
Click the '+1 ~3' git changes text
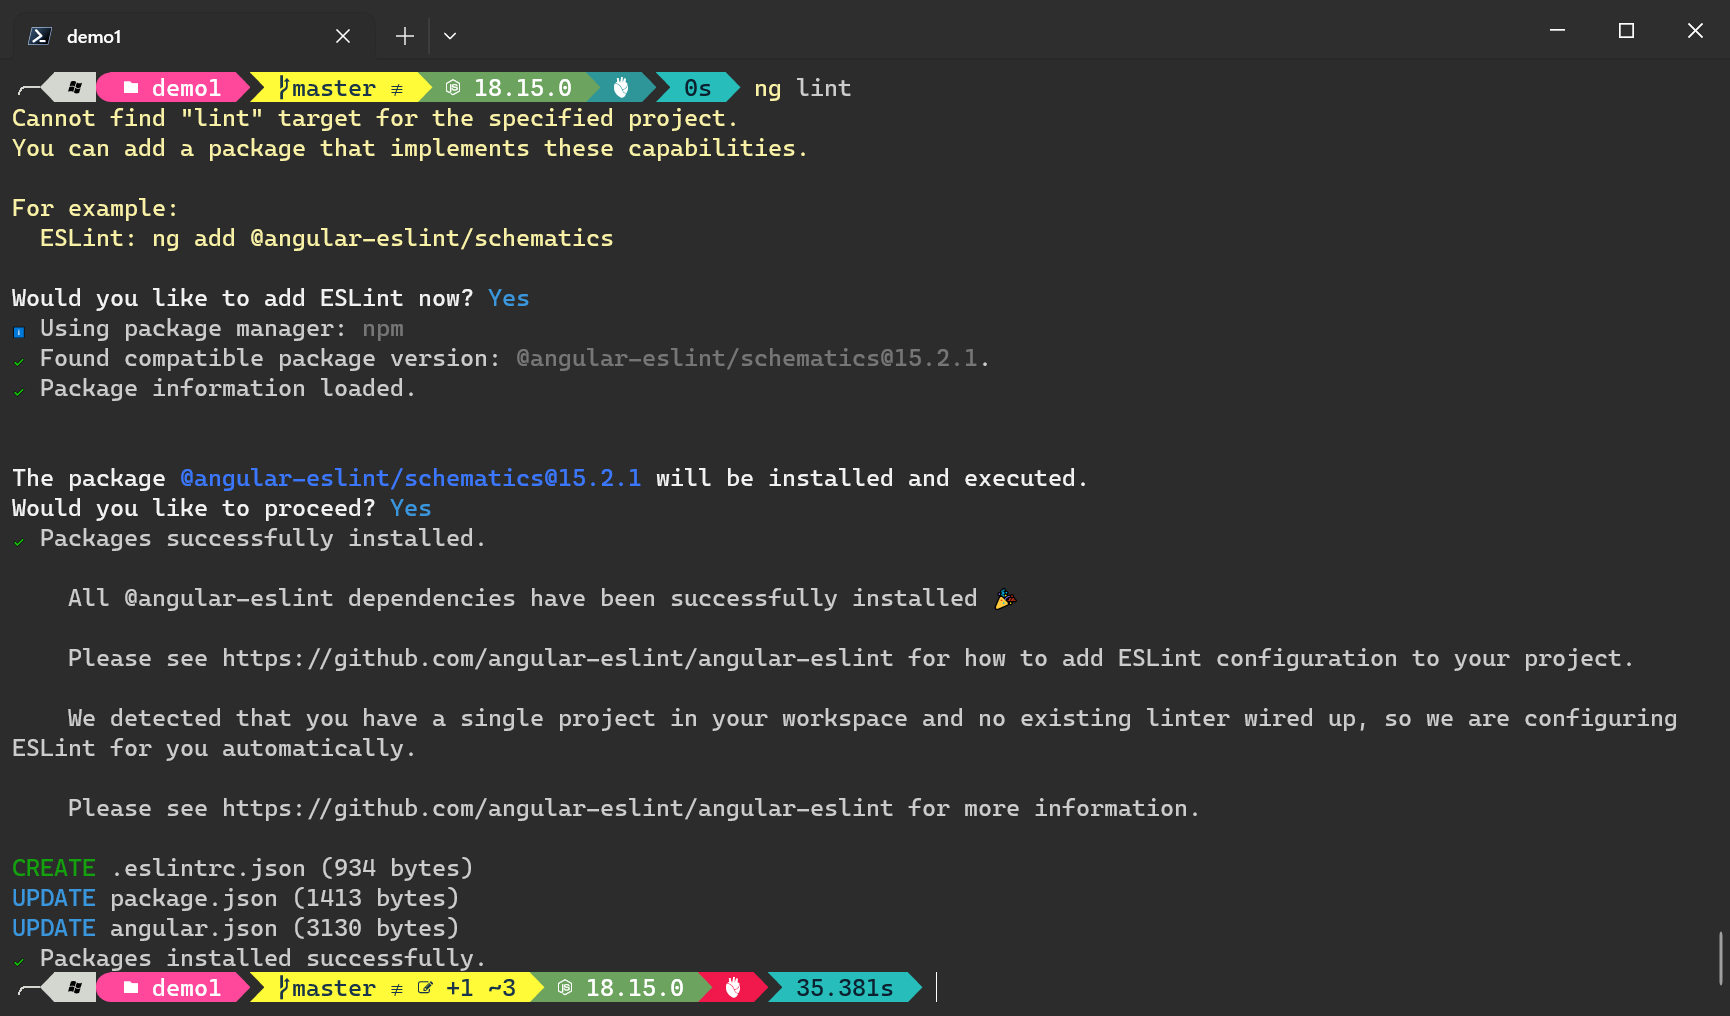coord(481,988)
